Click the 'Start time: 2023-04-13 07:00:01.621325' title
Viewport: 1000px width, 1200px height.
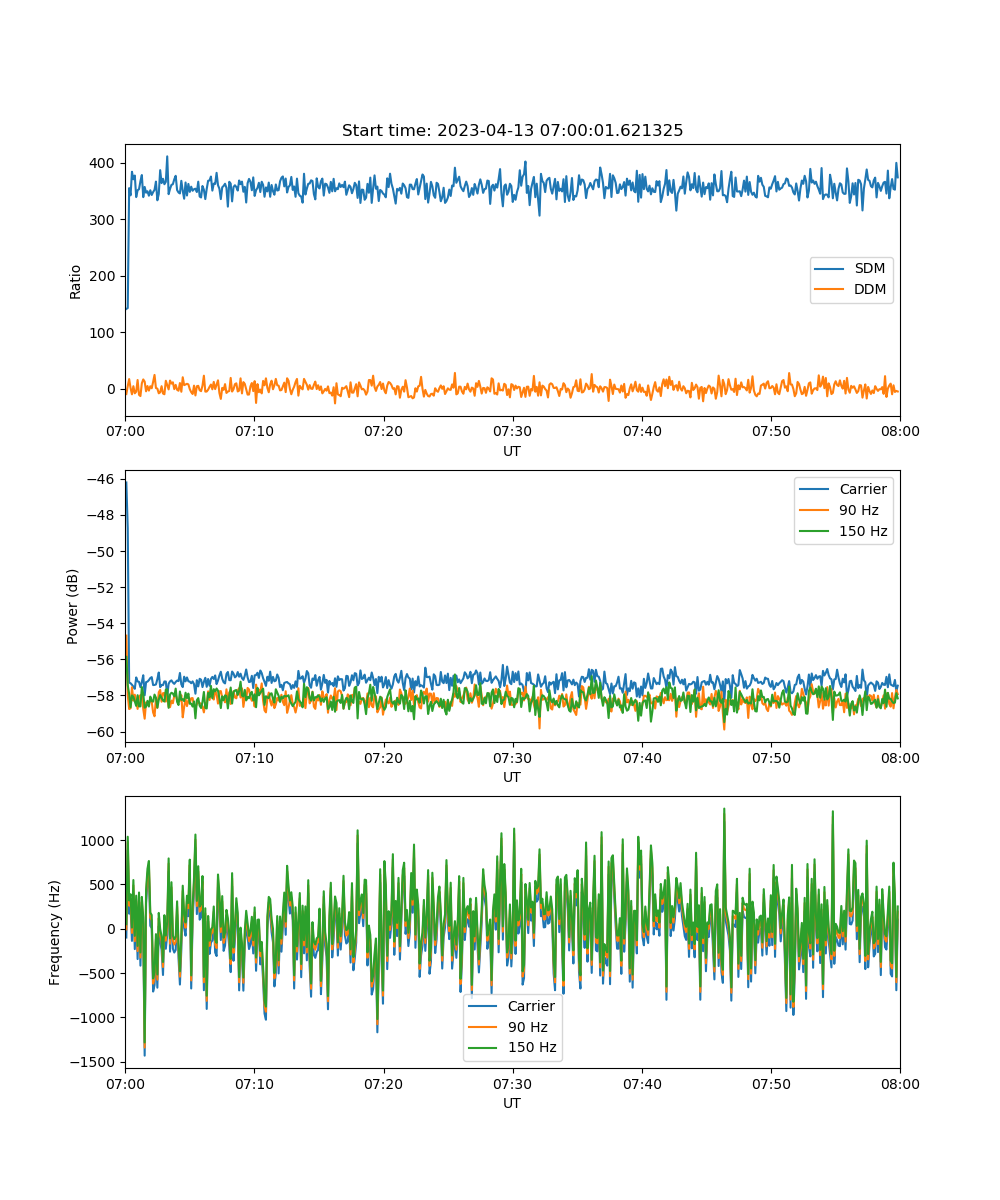512,131
